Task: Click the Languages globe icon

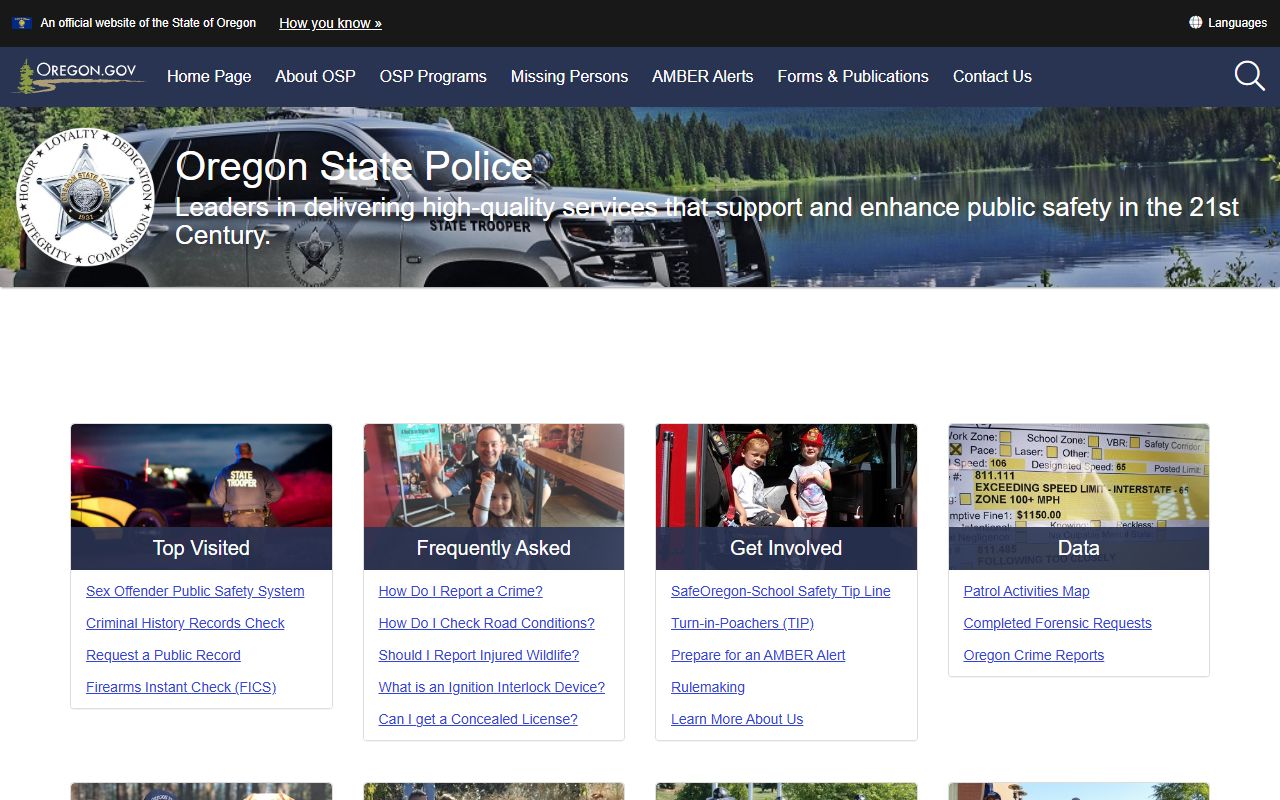Action: (1195, 22)
